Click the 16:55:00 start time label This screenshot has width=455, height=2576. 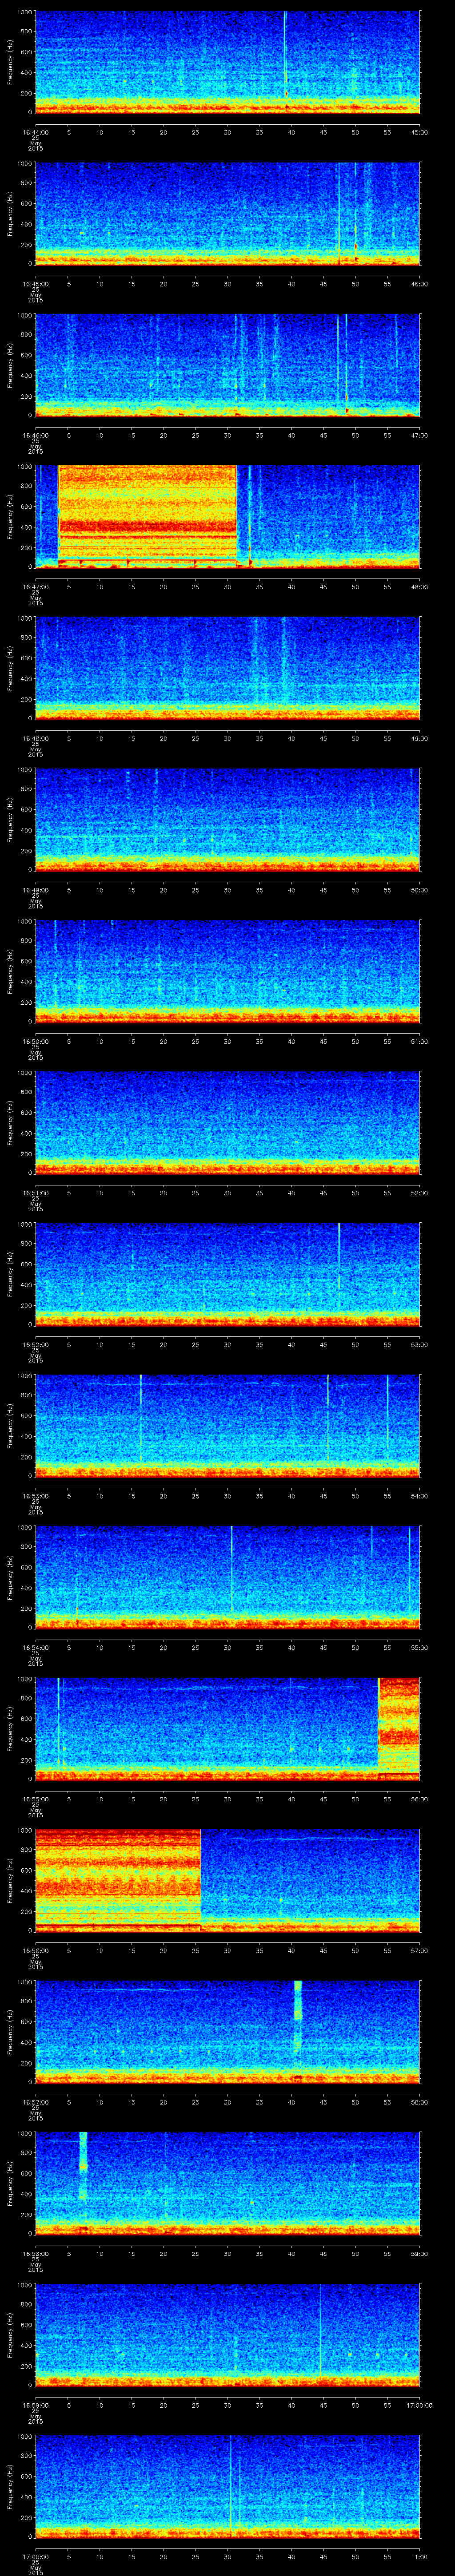click(36, 1799)
